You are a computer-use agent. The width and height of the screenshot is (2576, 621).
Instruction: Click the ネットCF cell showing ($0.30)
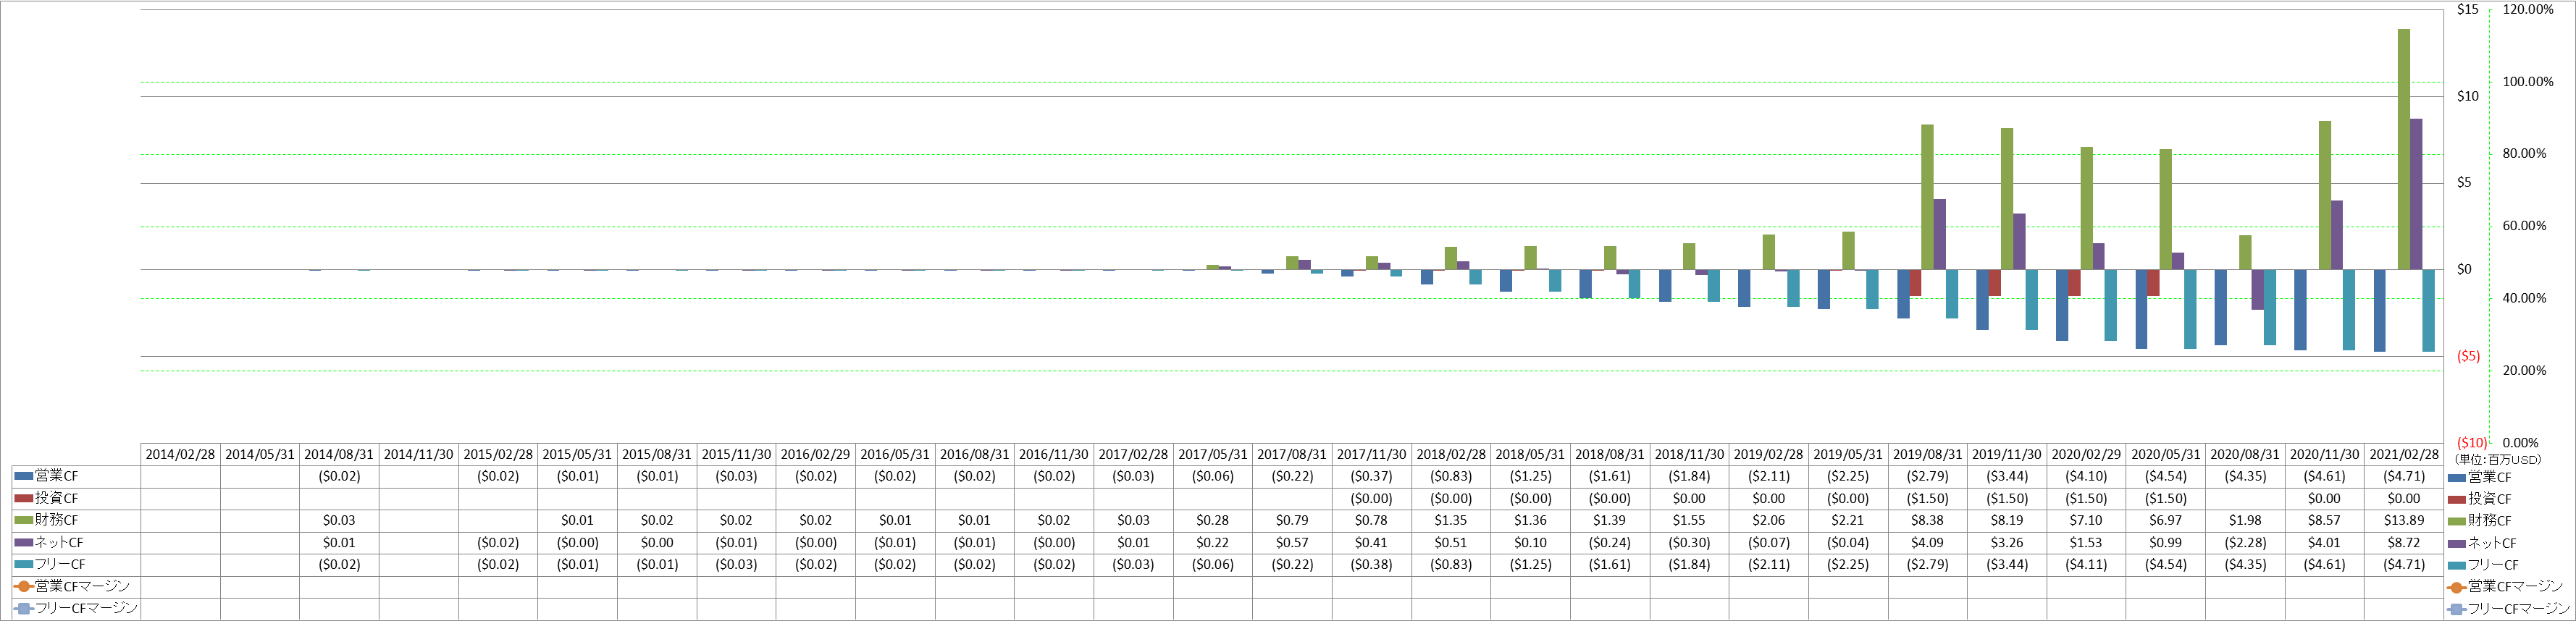[x=1689, y=542]
